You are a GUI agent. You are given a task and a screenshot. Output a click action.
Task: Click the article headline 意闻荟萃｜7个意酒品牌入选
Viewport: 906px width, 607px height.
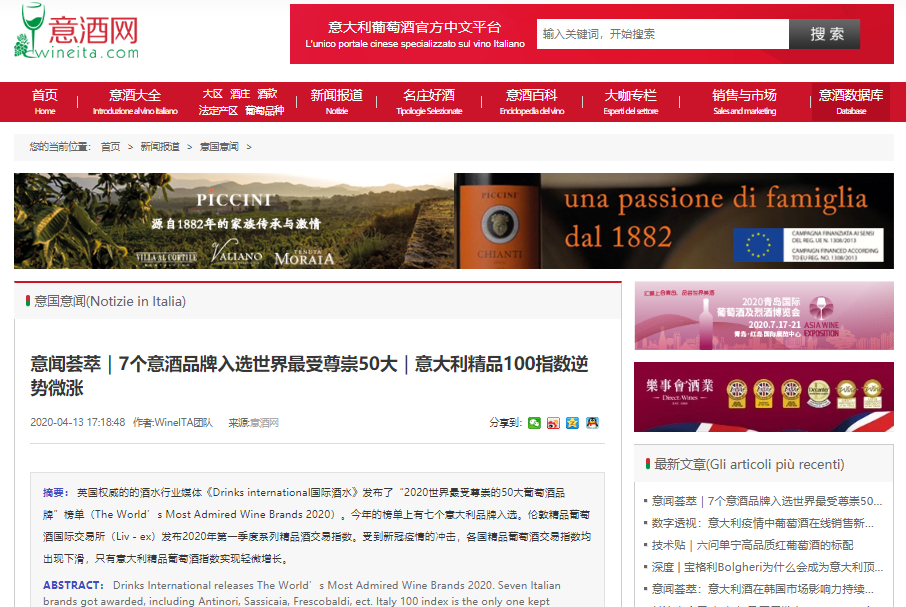click(x=309, y=375)
